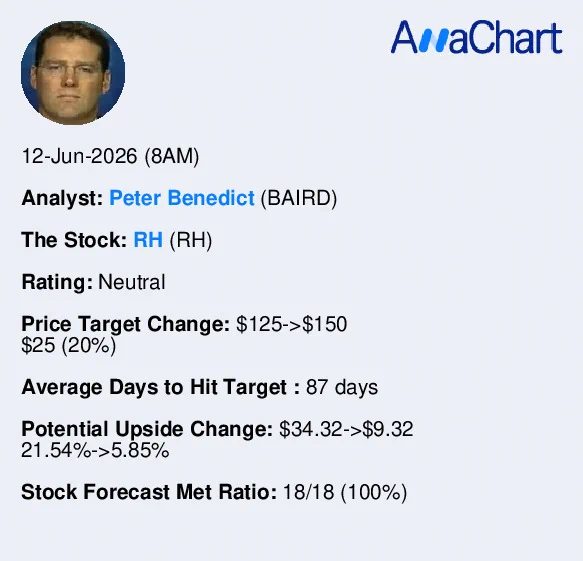The height and width of the screenshot is (561, 583).
Task: Select the $34.32->$9.32 upside value
Action: pos(346,429)
